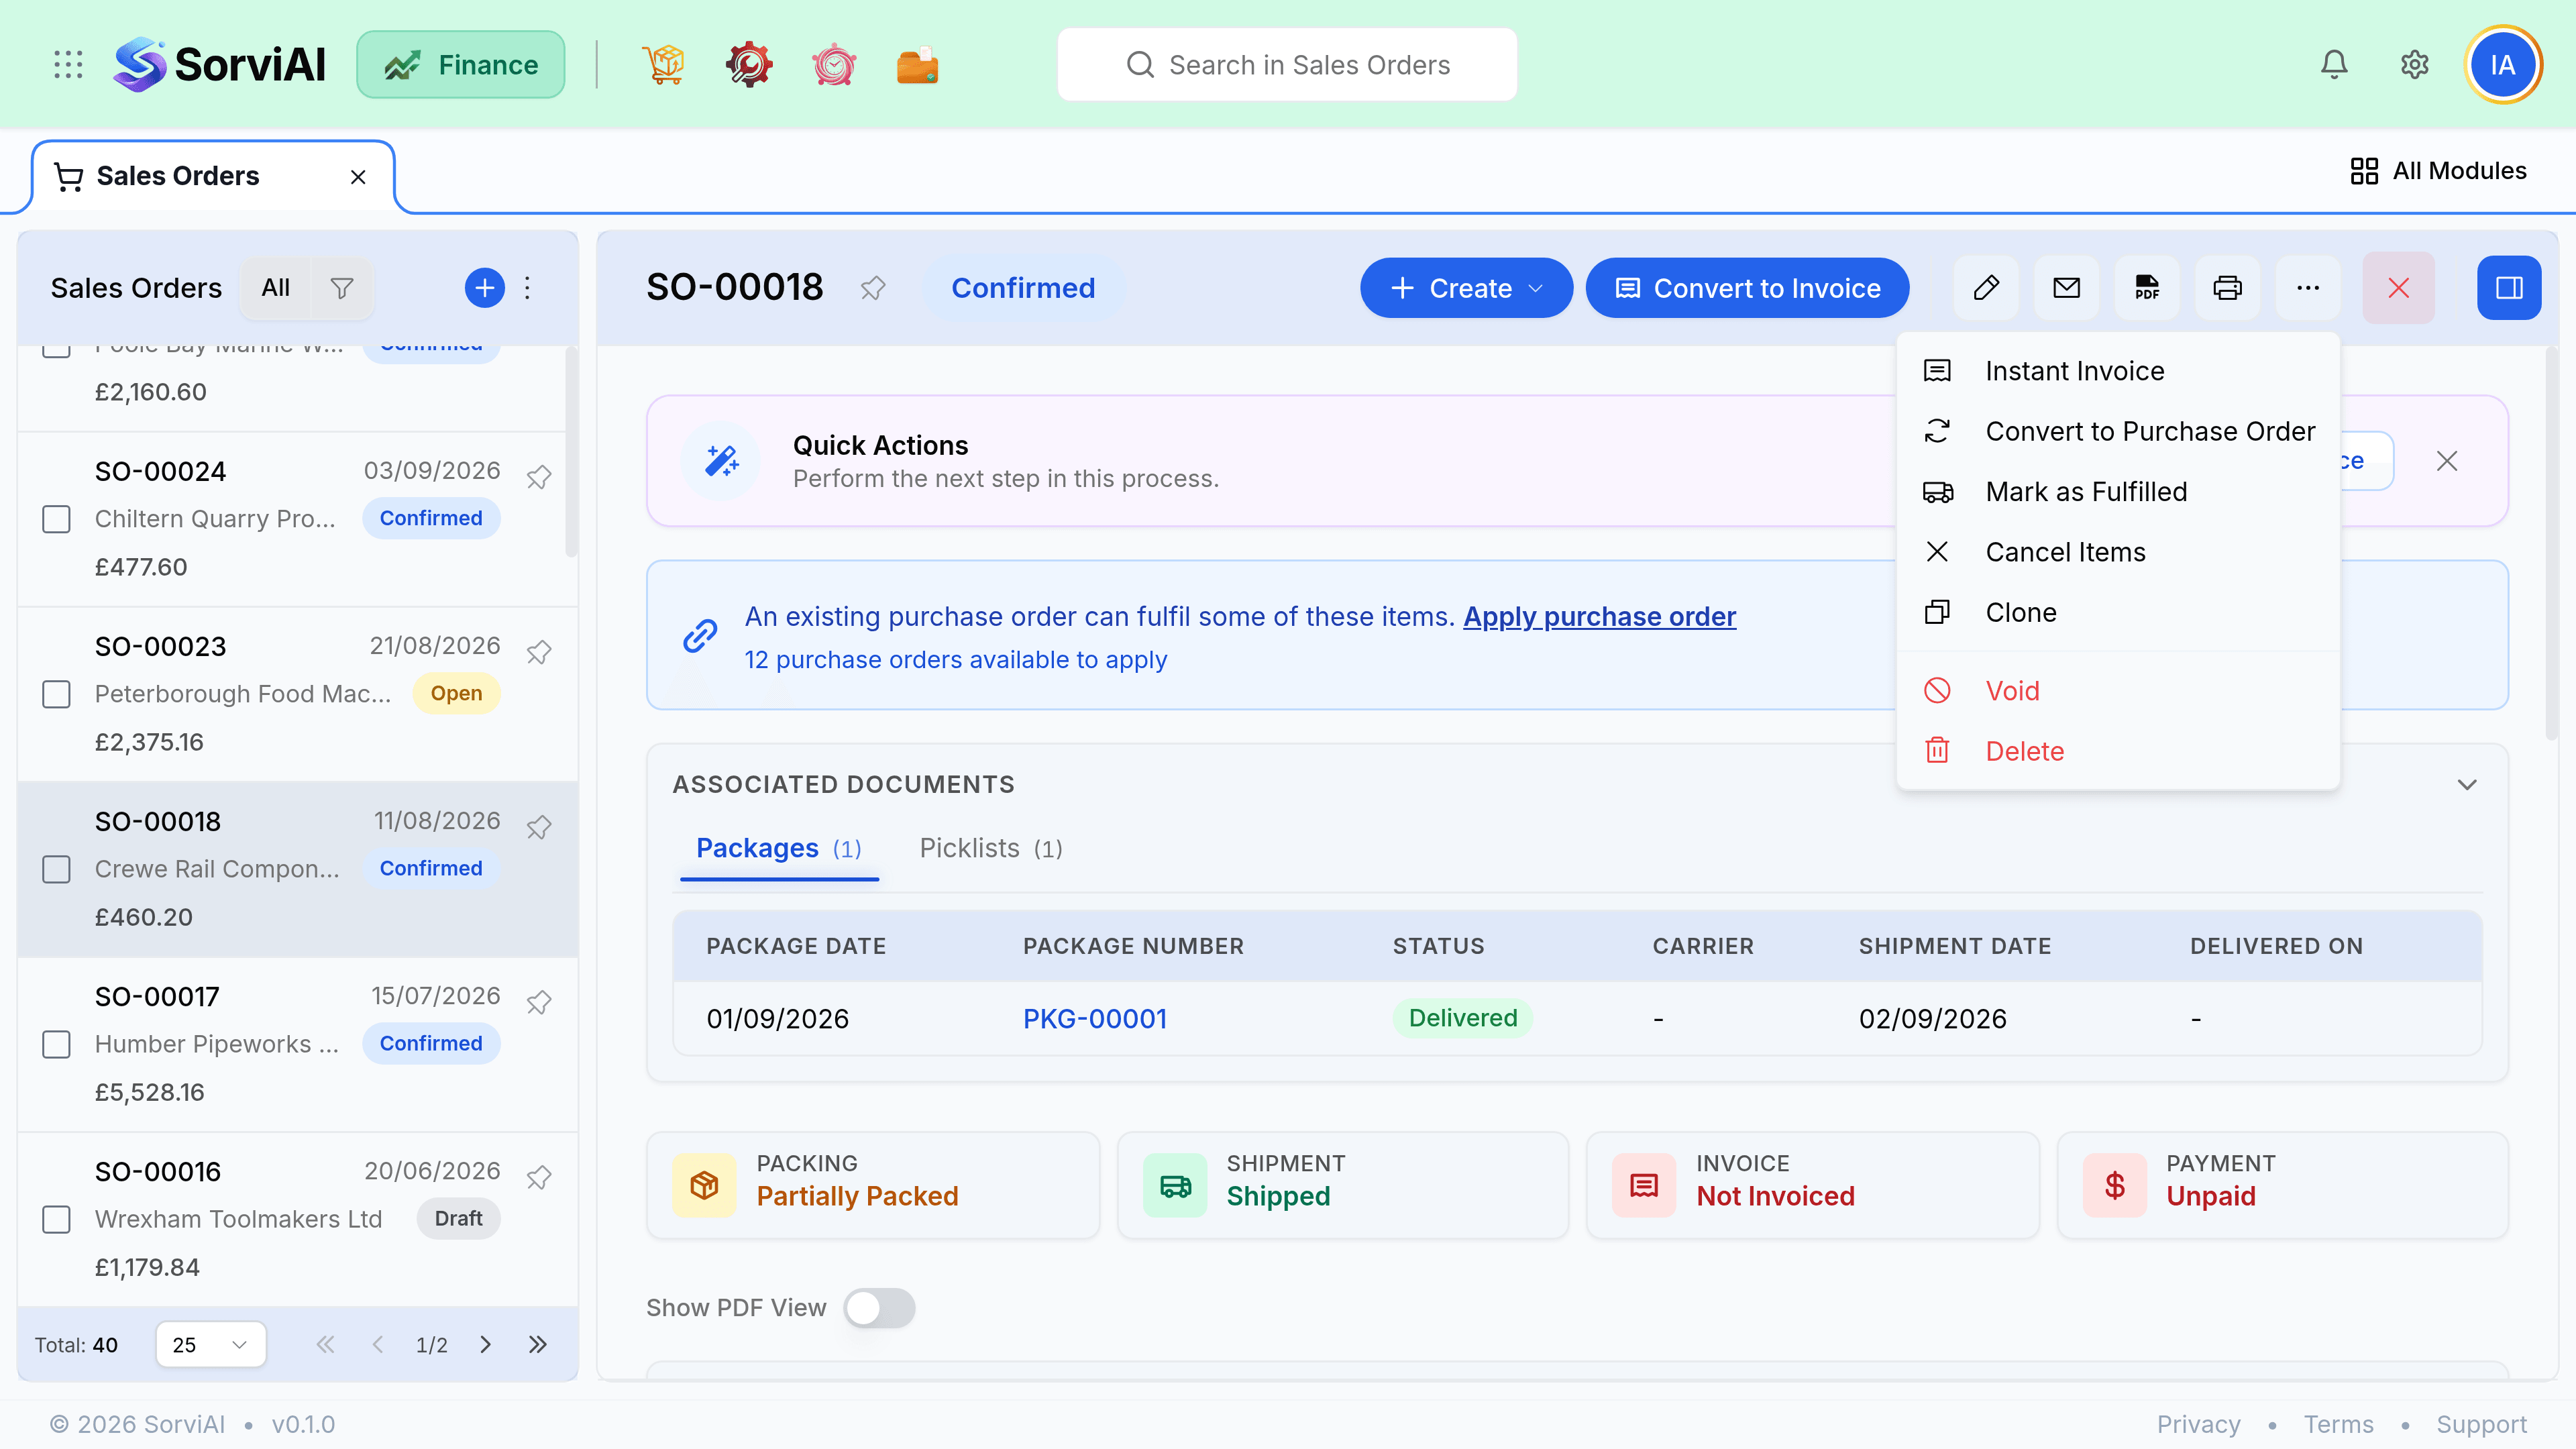Check the SO-00018 Crewe Rail checkbox
This screenshot has height=1449, width=2576.
pos(56,869)
